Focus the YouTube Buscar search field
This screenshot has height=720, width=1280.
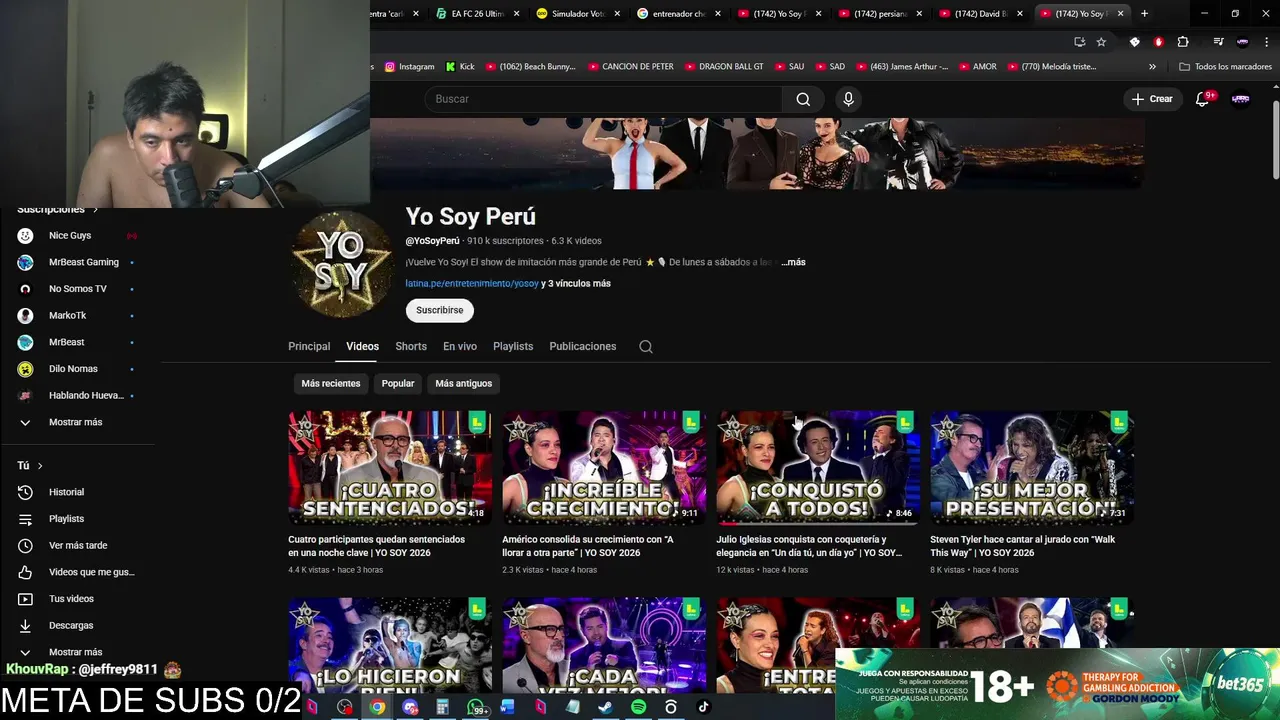tap(603, 99)
